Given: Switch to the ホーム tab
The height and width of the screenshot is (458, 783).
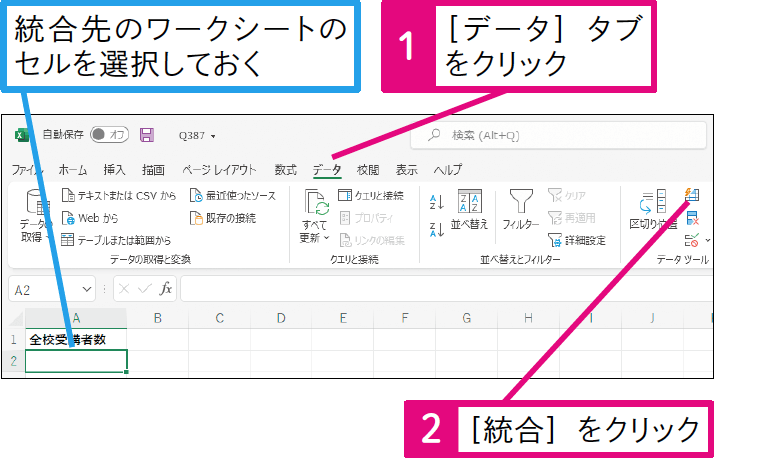Looking at the screenshot, I should click(x=73, y=170).
